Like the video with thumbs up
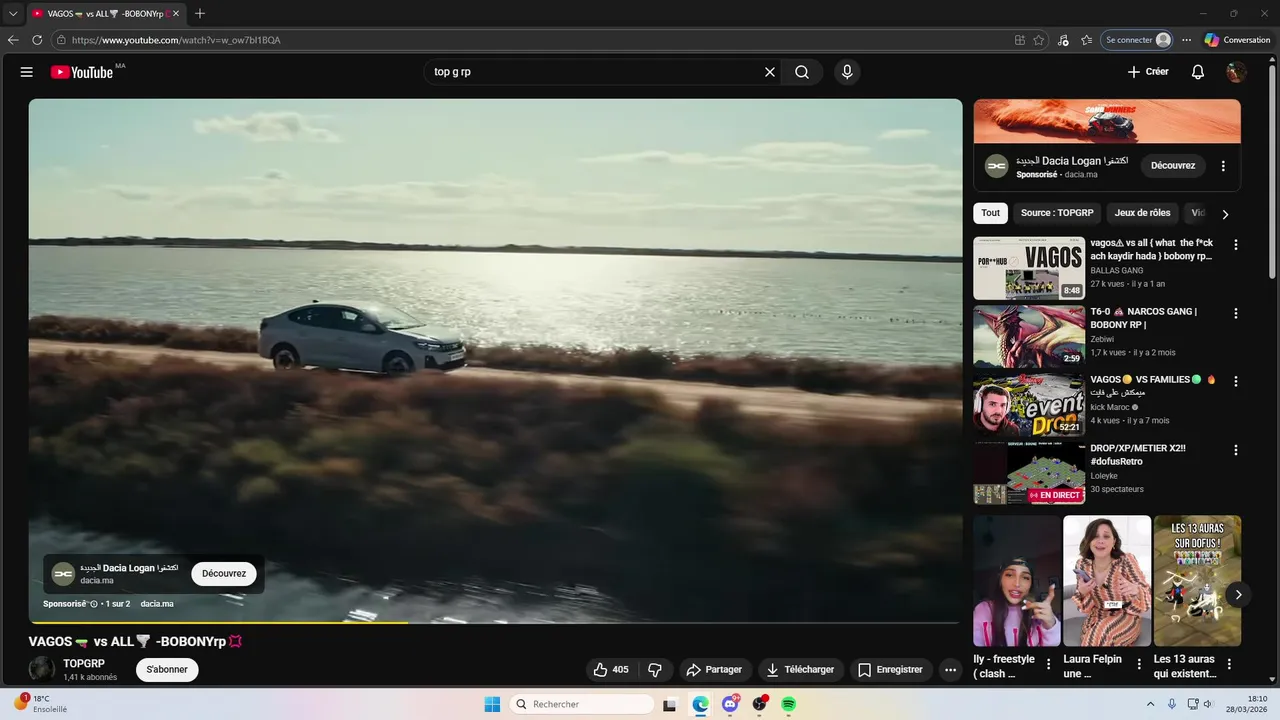Screen dimensions: 1280x720 coord(611,669)
